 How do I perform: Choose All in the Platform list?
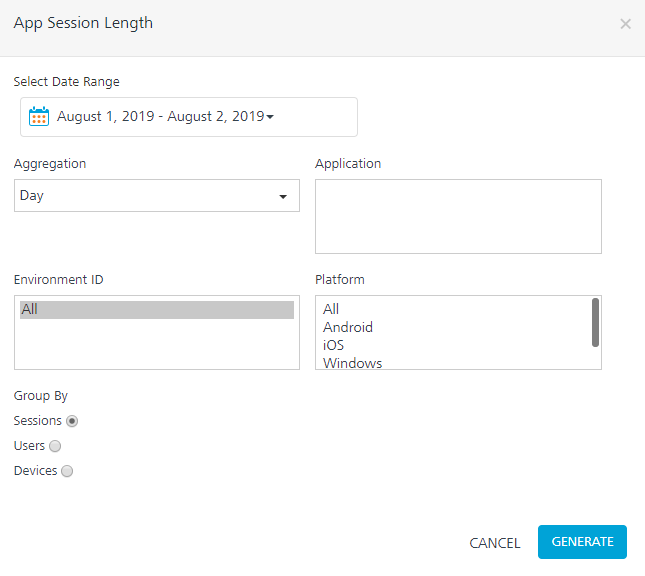[x=331, y=309]
